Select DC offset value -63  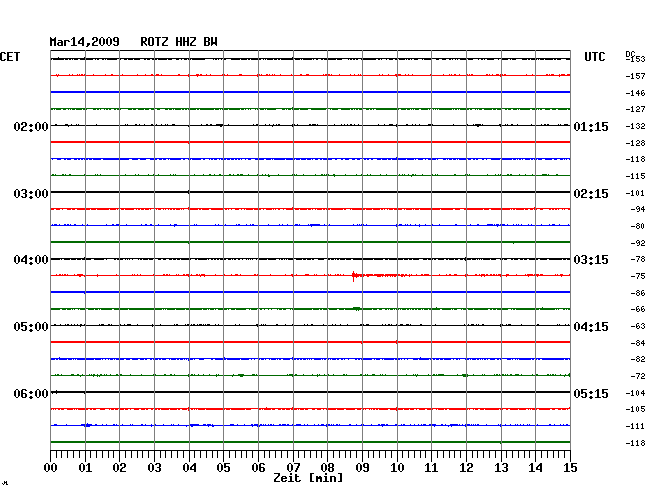click(638, 327)
